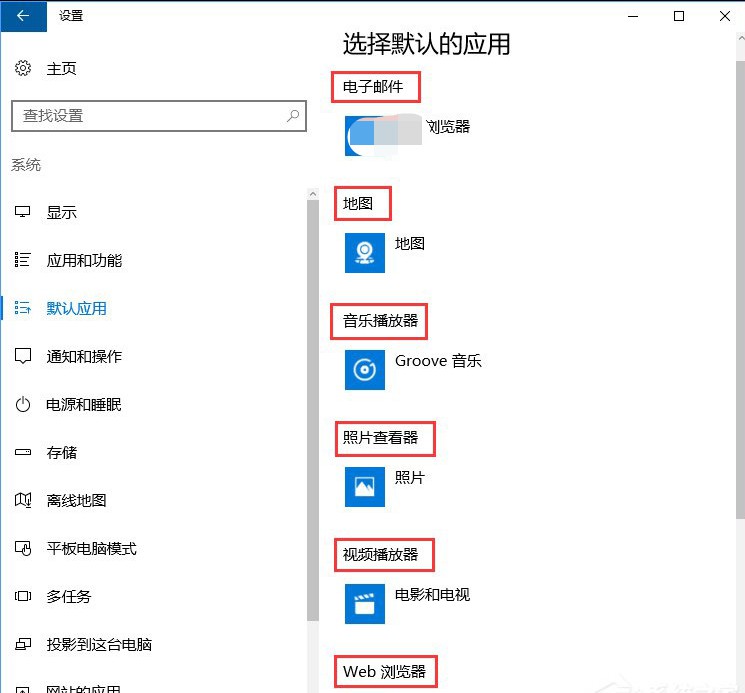The width and height of the screenshot is (745, 693).
Task: Select 默认应用 sidebar item
Action: coord(76,309)
